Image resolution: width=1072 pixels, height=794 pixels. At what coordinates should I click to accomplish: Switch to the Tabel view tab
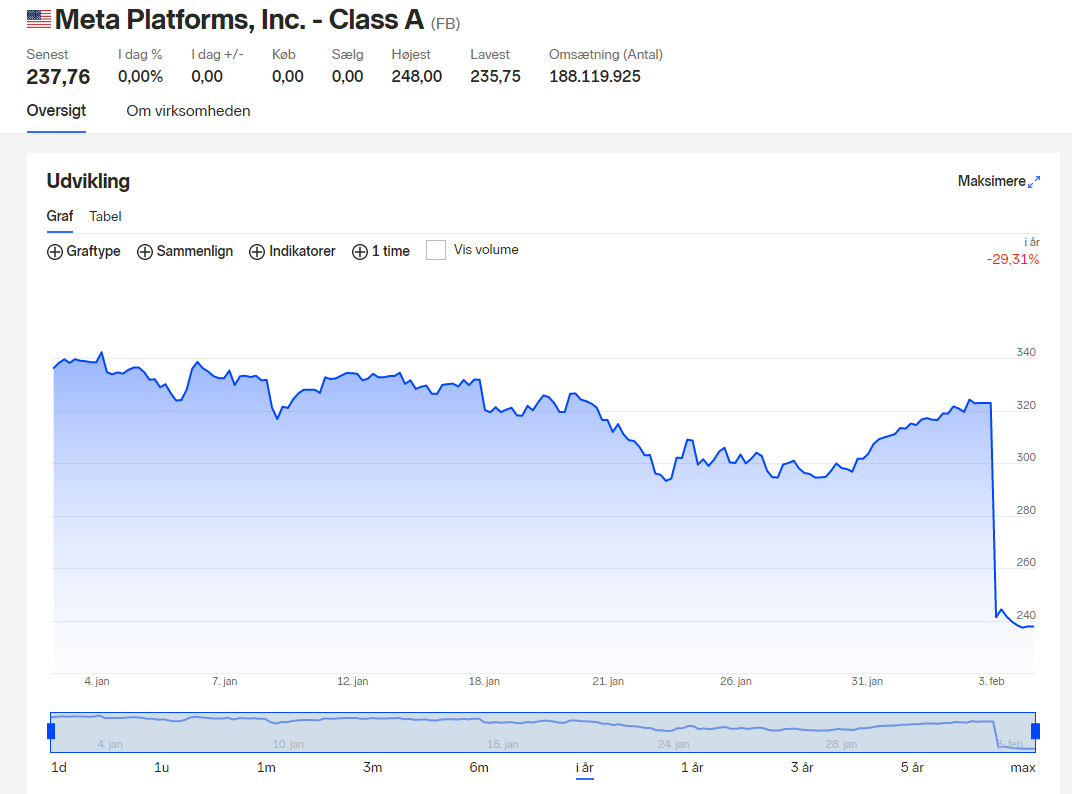(x=105, y=216)
